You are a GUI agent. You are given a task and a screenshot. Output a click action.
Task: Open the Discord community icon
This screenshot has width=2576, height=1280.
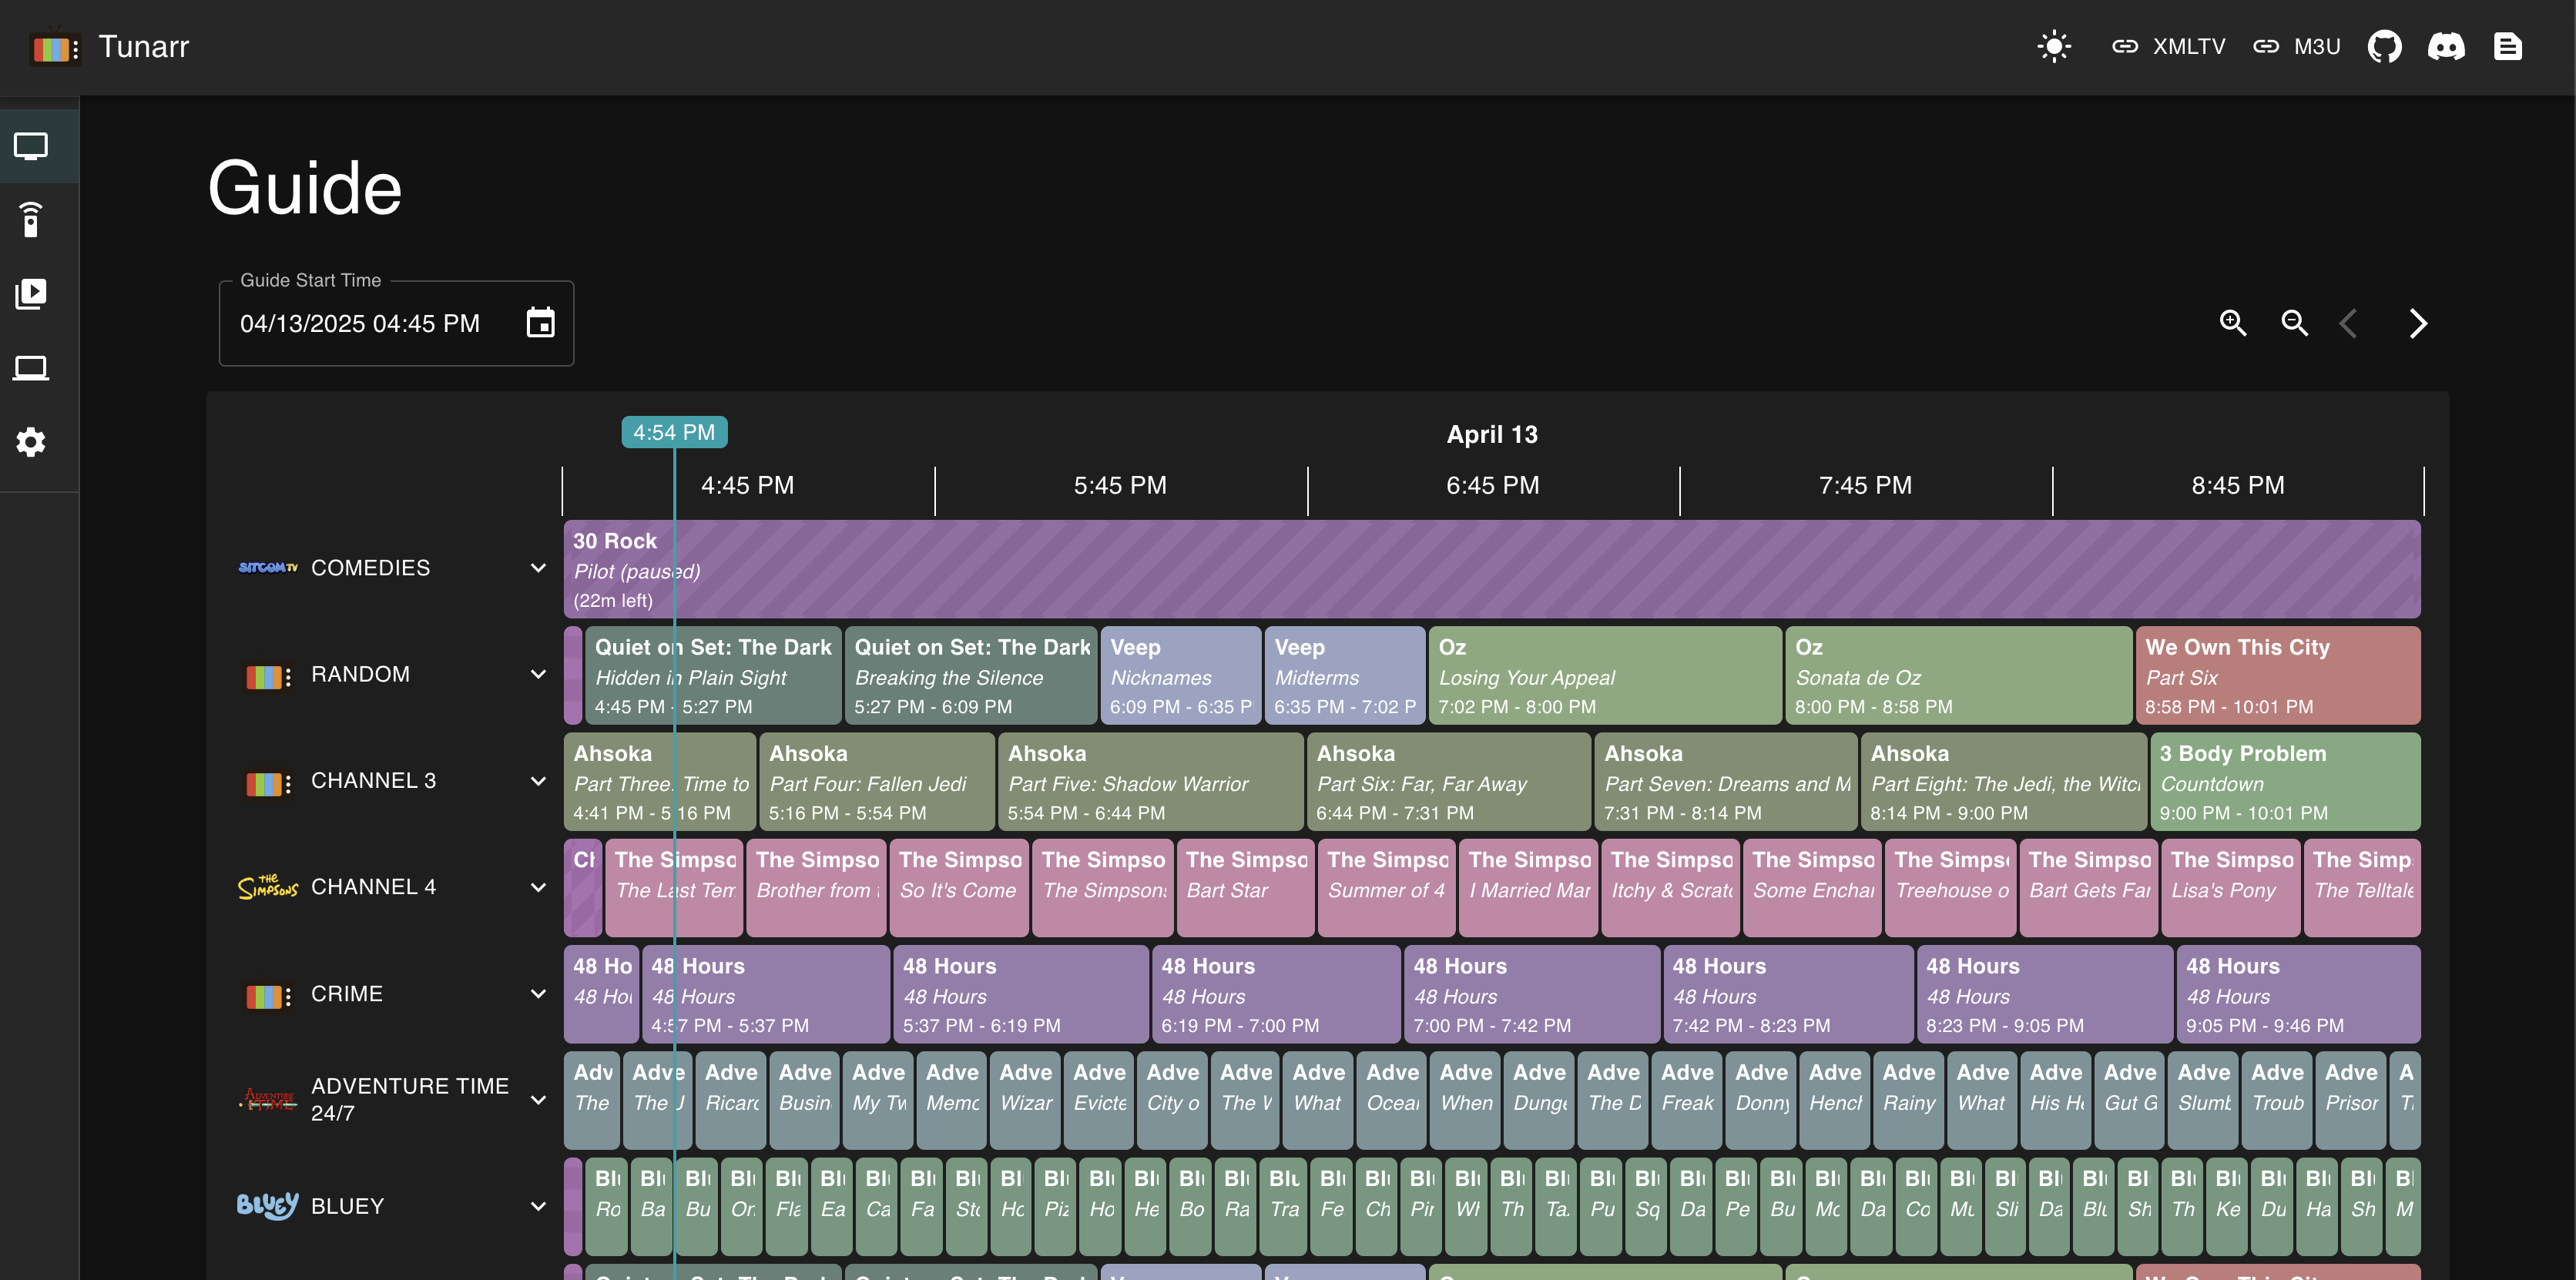point(2447,46)
